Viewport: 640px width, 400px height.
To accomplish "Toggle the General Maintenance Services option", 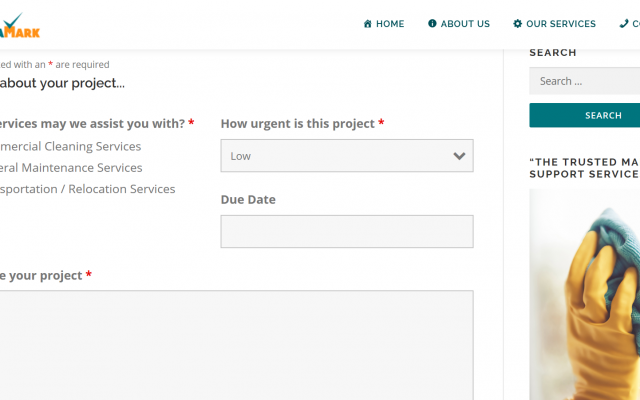I will (x=70, y=168).
